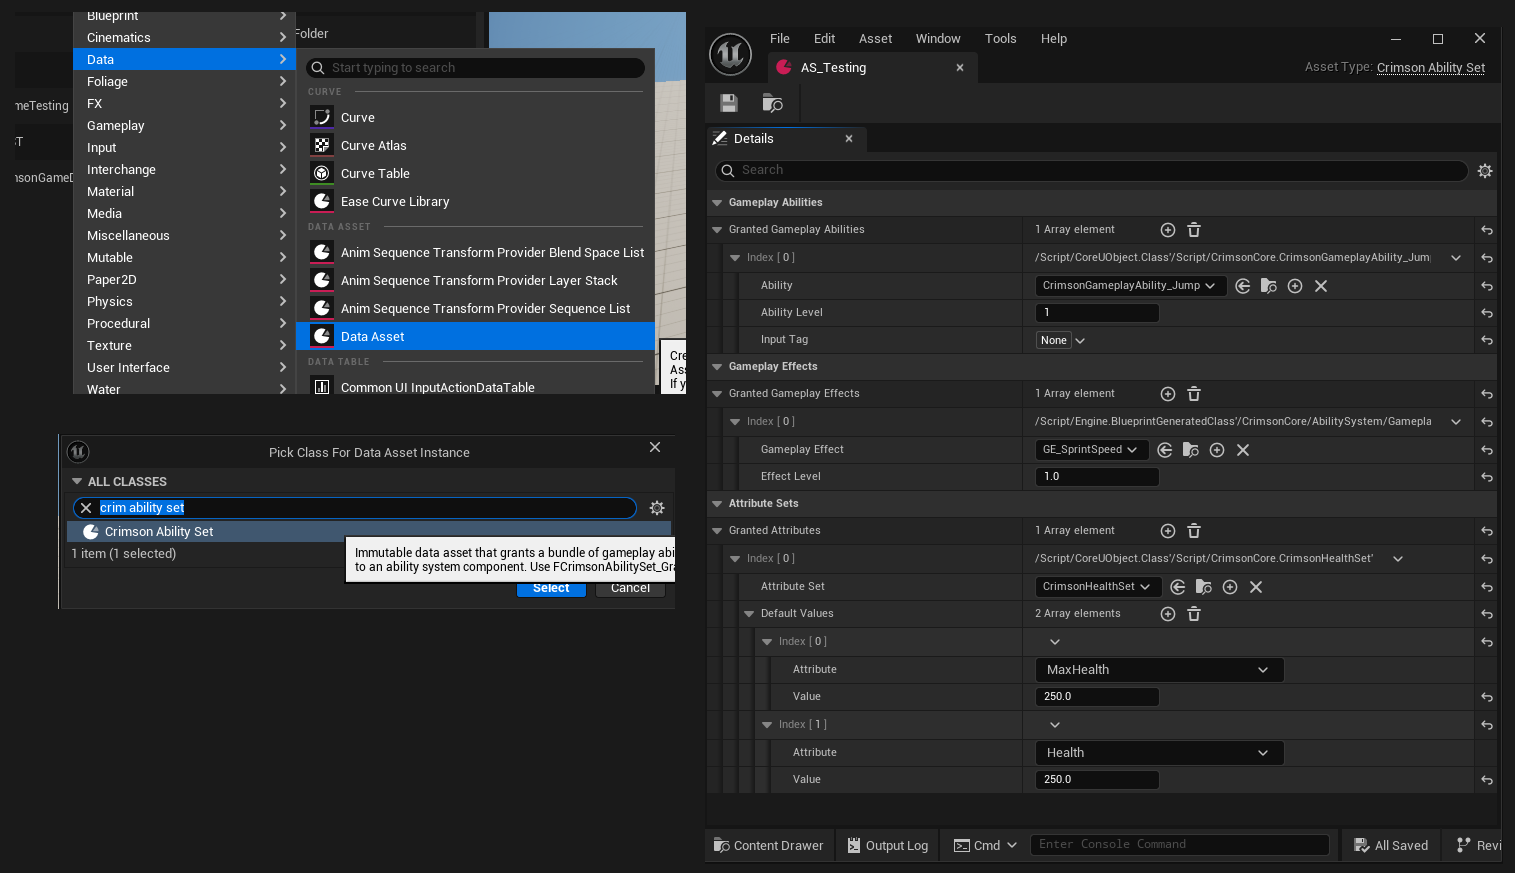Clear the class search text with X
Screen dimensions: 1515x873
(x=86, y=508)
